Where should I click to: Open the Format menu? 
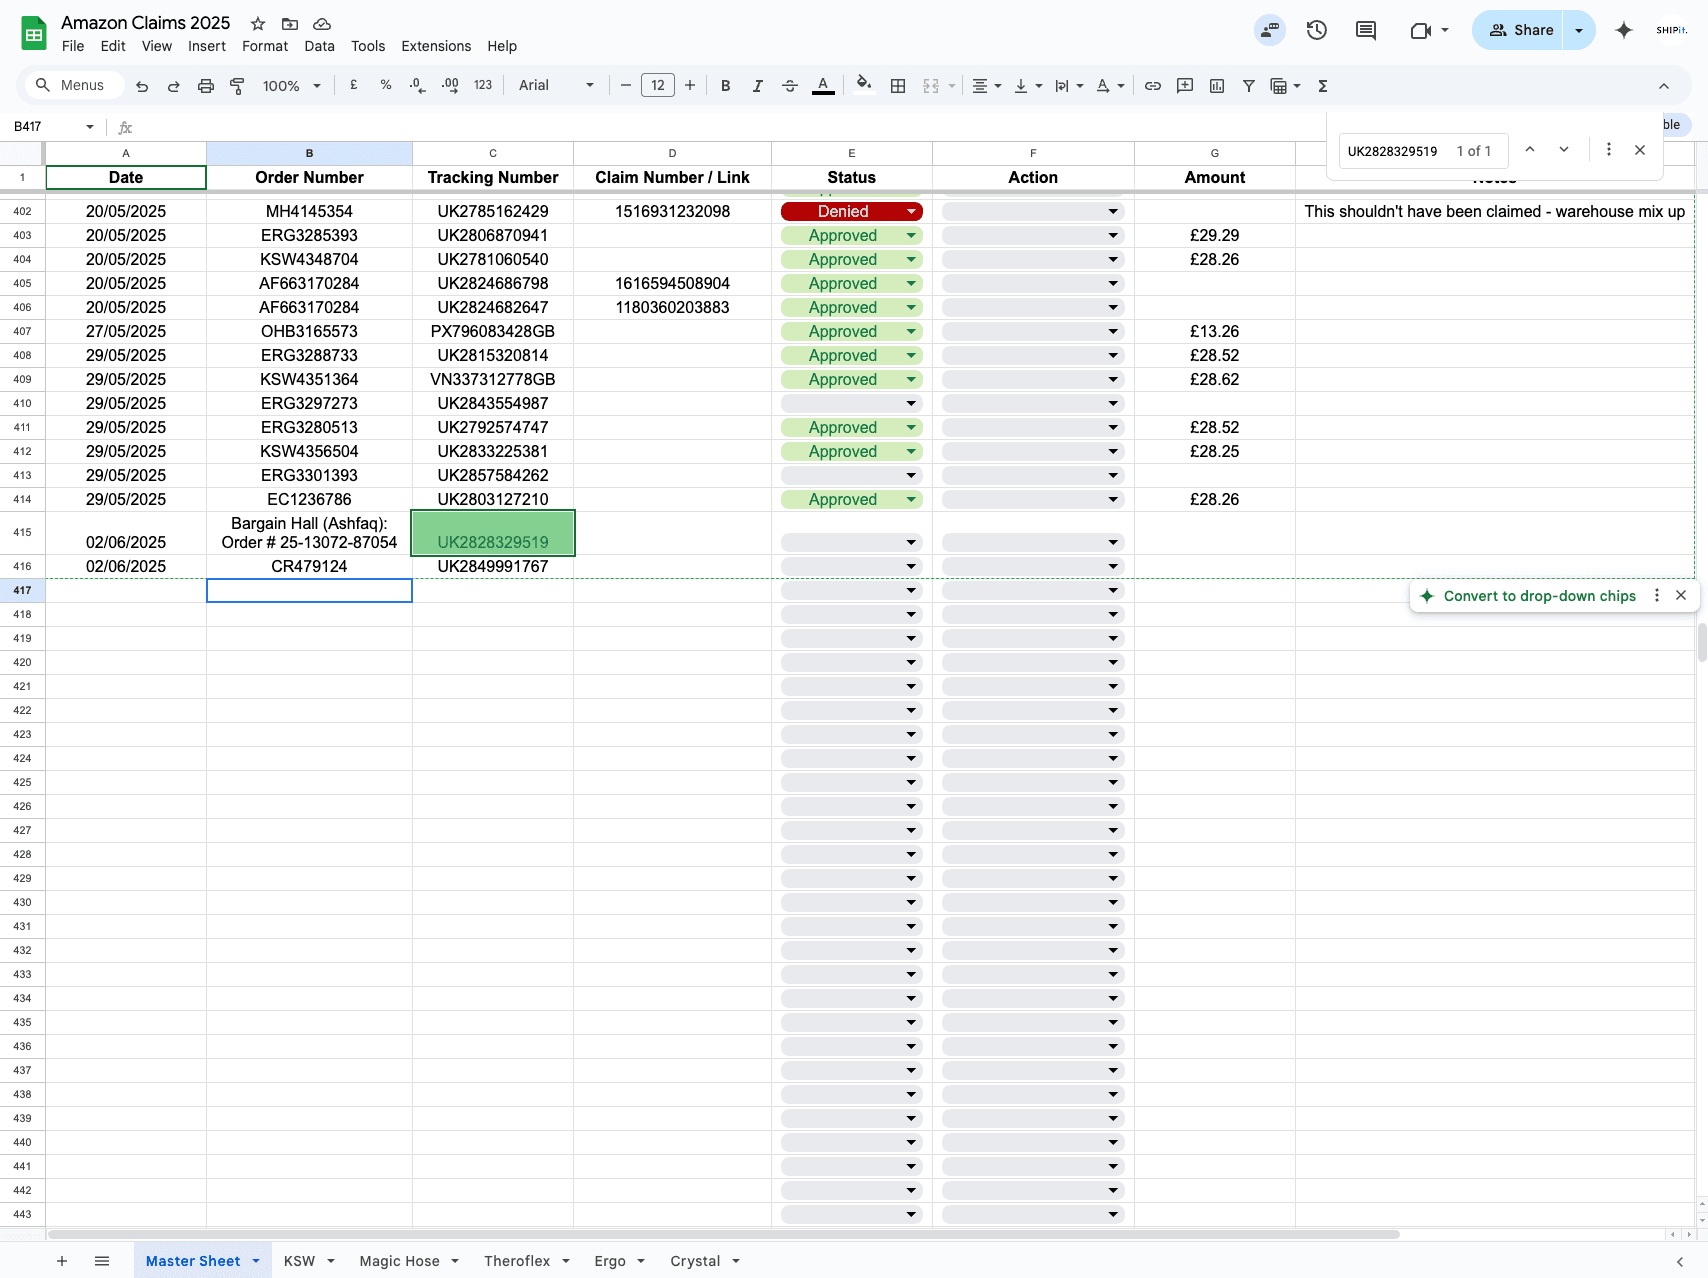[265, 46]
